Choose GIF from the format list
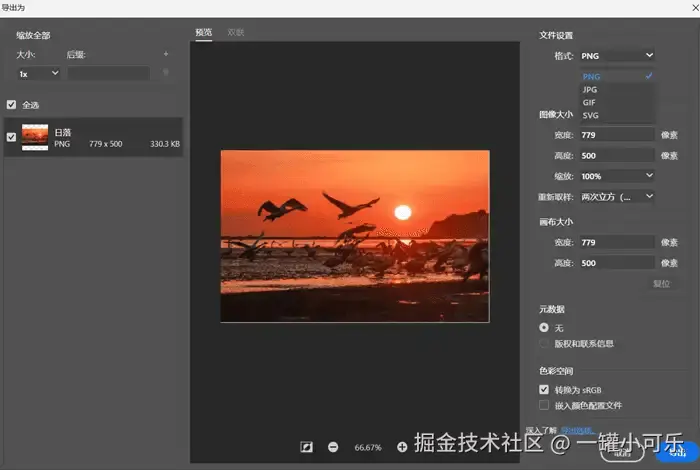 click(x=617, y=102)
